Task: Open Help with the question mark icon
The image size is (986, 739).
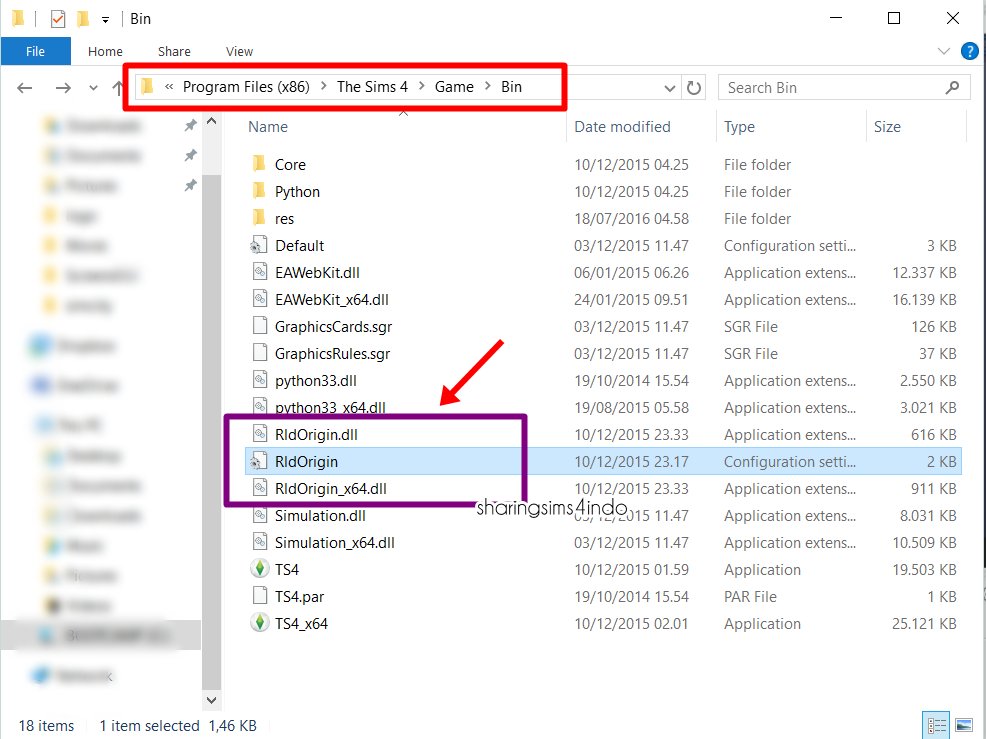Action: pos(970,52)
